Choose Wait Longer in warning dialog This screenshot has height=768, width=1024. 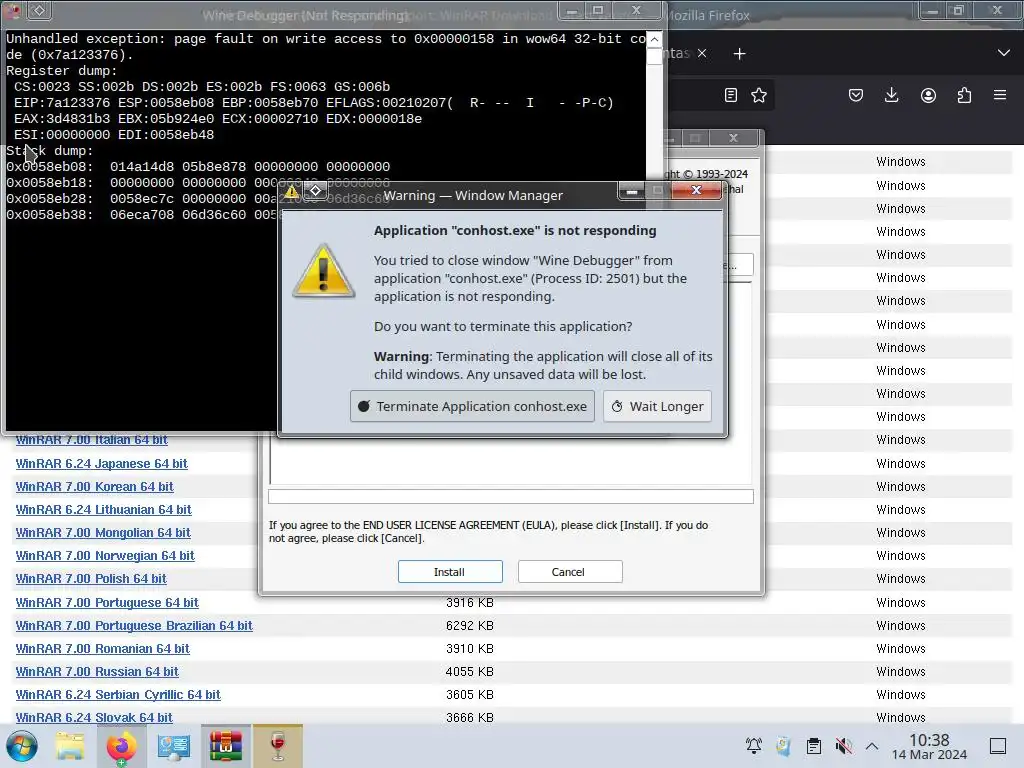(657, 406)
